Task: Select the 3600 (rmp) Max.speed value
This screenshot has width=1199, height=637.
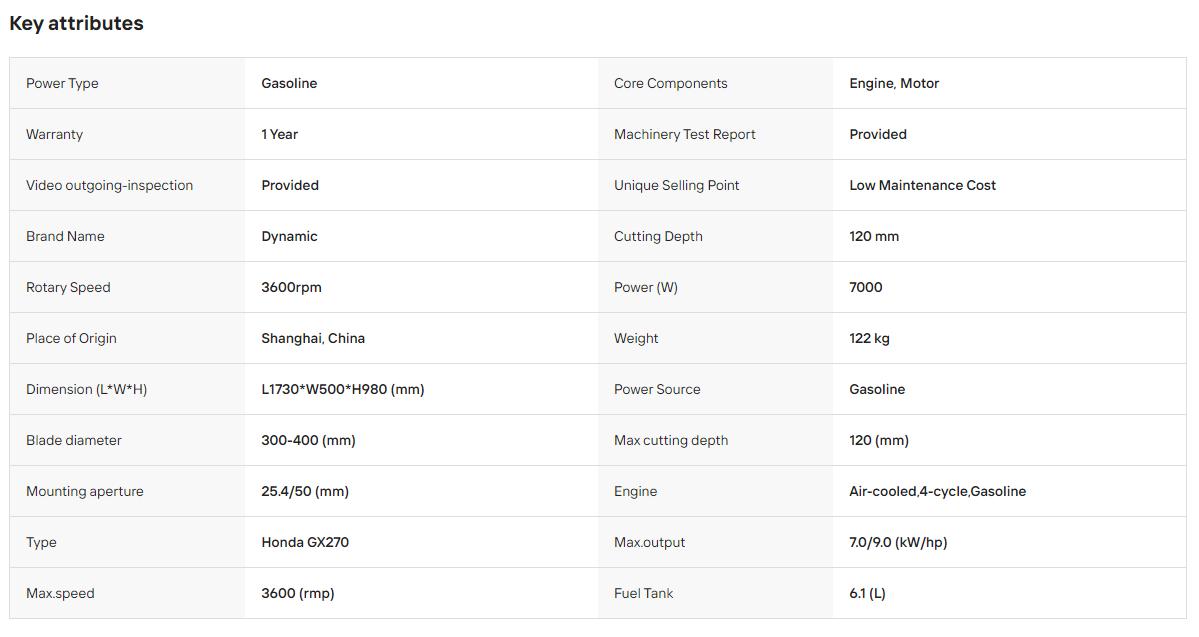Action: pyautogui.click(x=297, y=593)
